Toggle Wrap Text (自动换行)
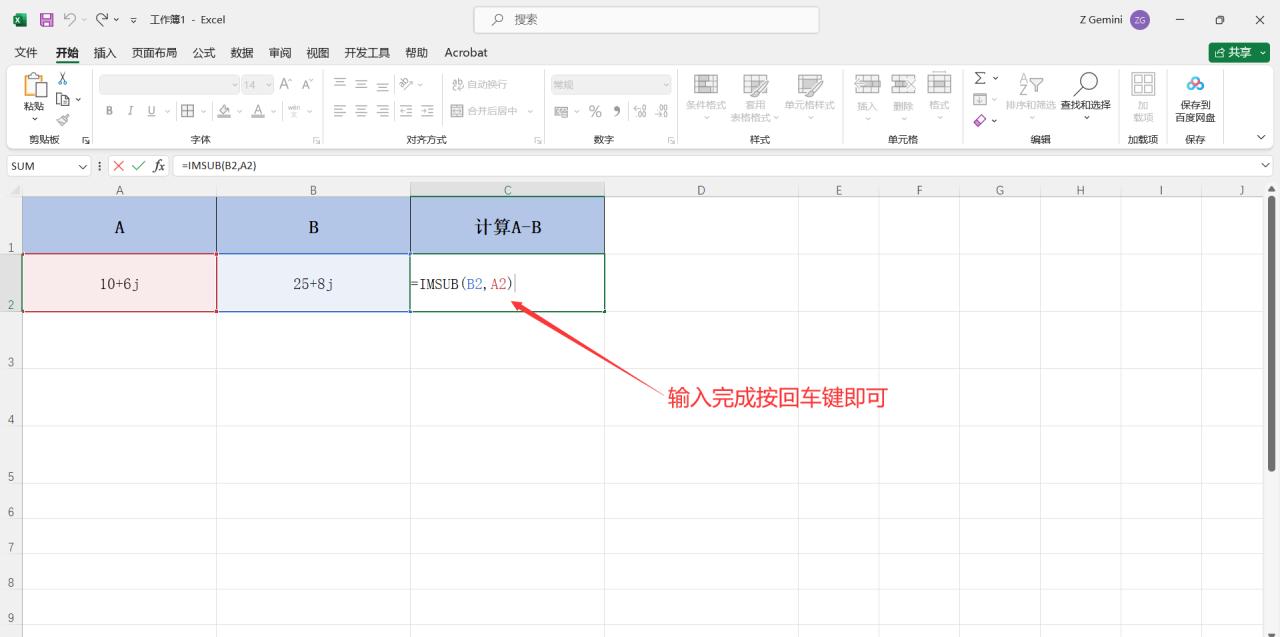 point(480,84)
